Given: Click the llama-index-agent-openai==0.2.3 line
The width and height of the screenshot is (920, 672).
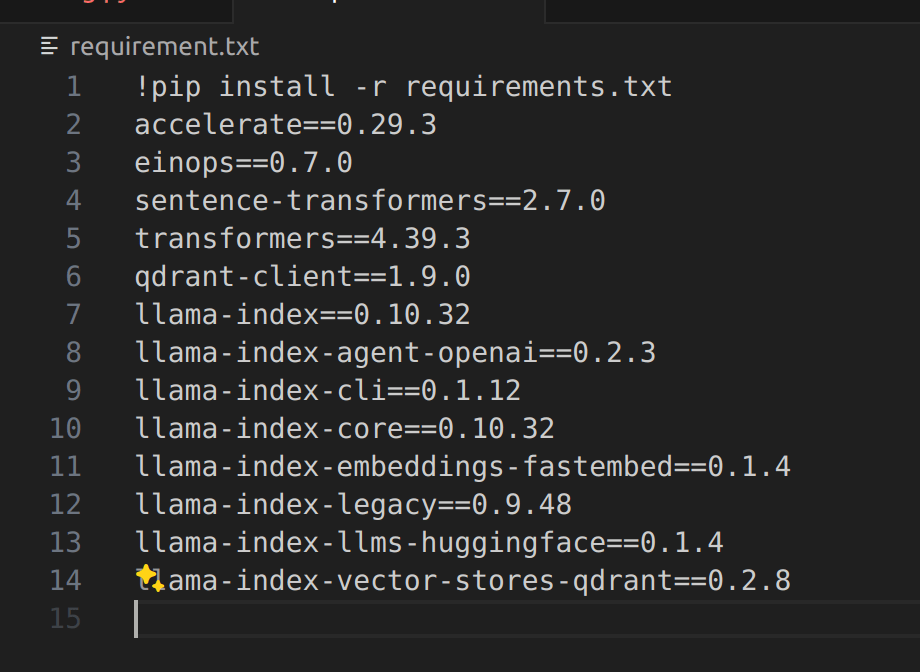Looking at the screenshot, I should [x=395, y=353].
